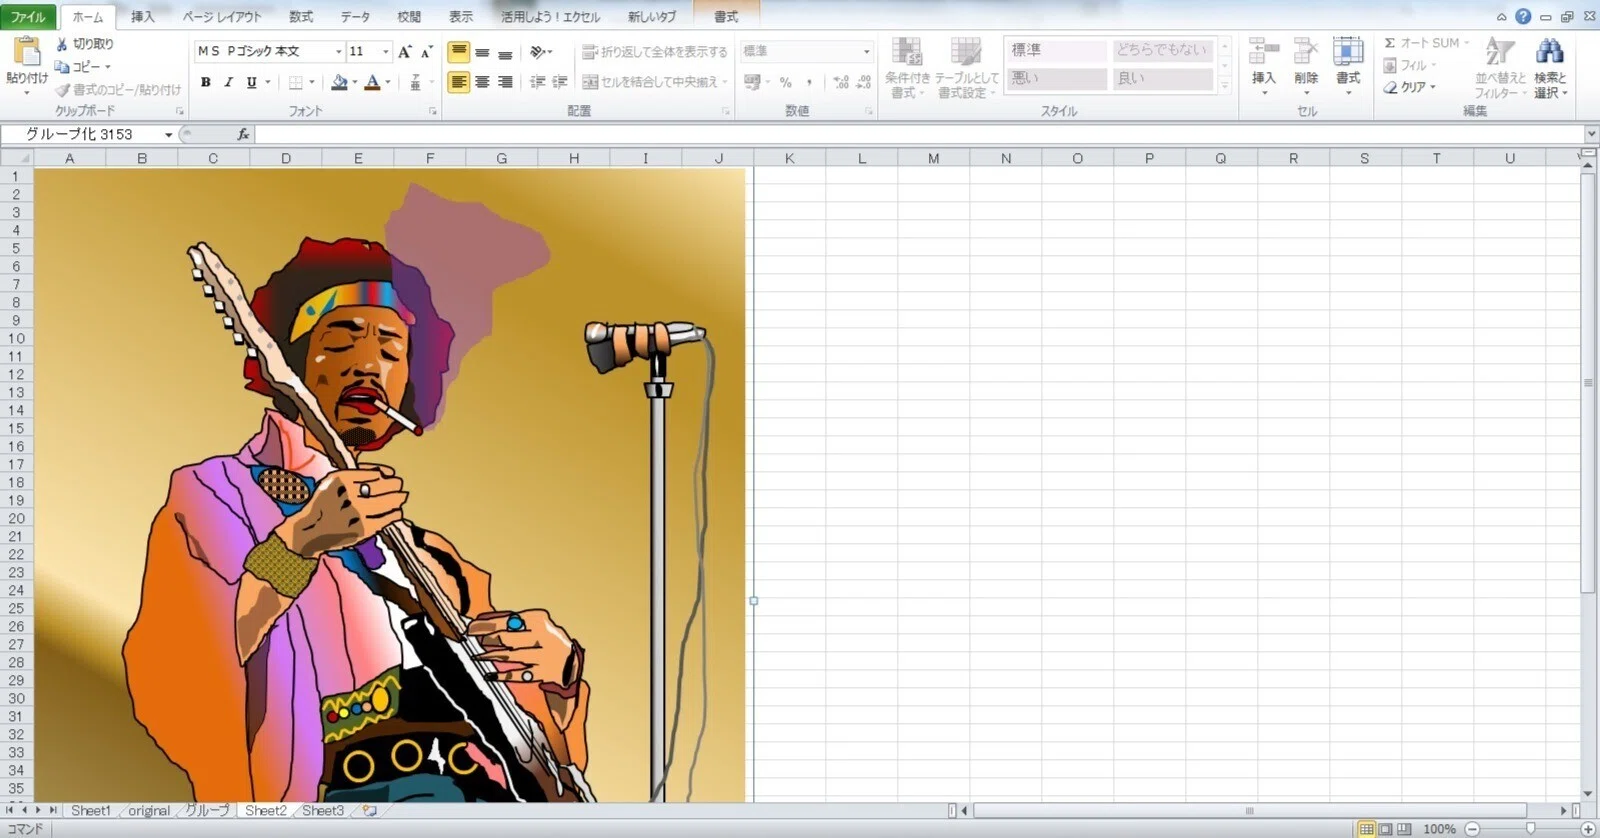This screenshot has width=1600, height=838.
Task: Click the Increase Font Size icon
Action: (404, 51)
